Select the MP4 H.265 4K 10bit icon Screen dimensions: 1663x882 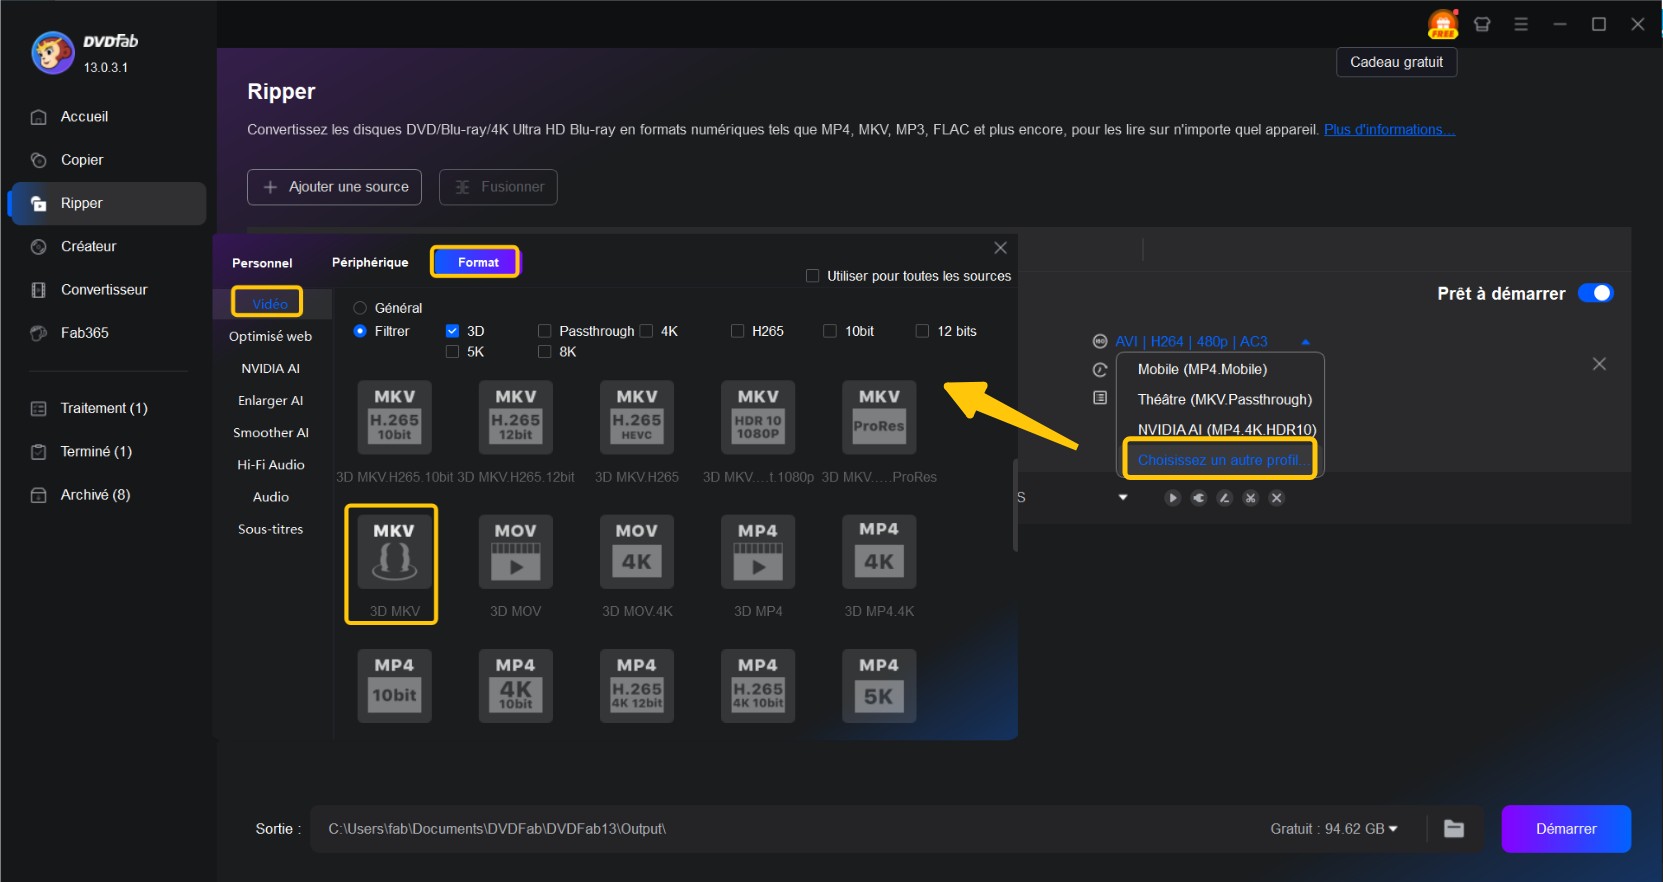pyautogui.click(x=758, y=686)
